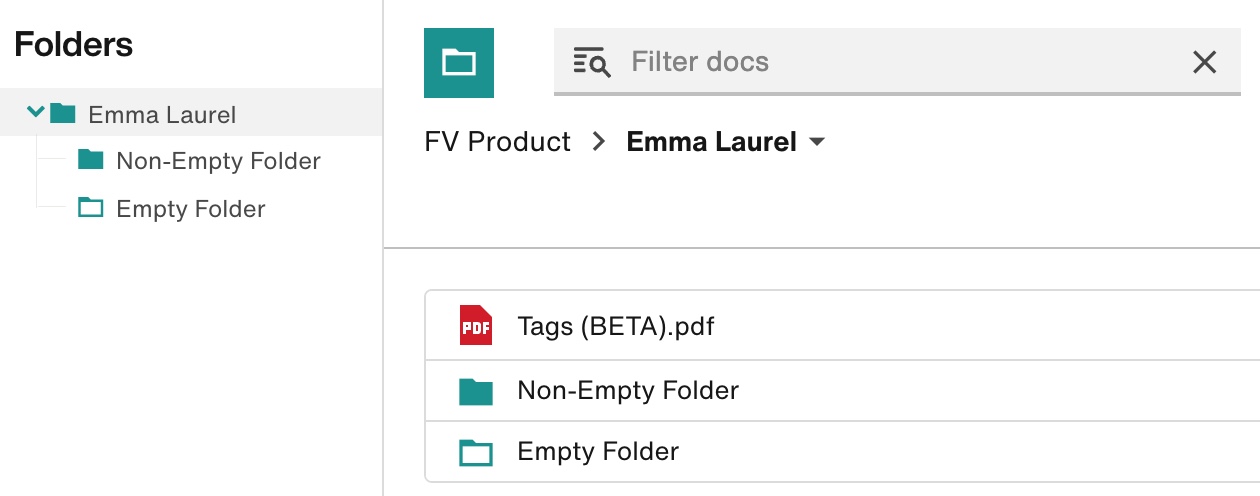This screenshot has height=496, width=1260.
Task: Select Emma Laurel label in the Folders tree
Action: [162, 115]
